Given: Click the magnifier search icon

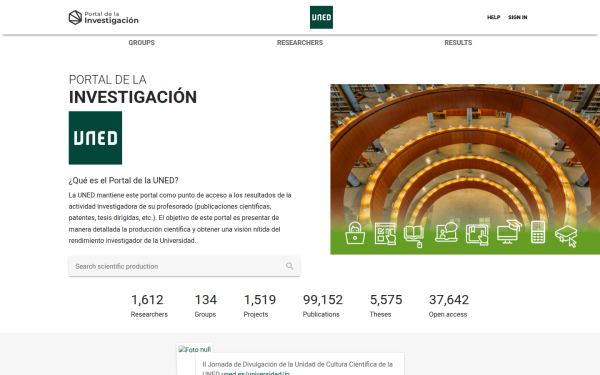Looking at the screenshot, I should [x=290, y=266].
